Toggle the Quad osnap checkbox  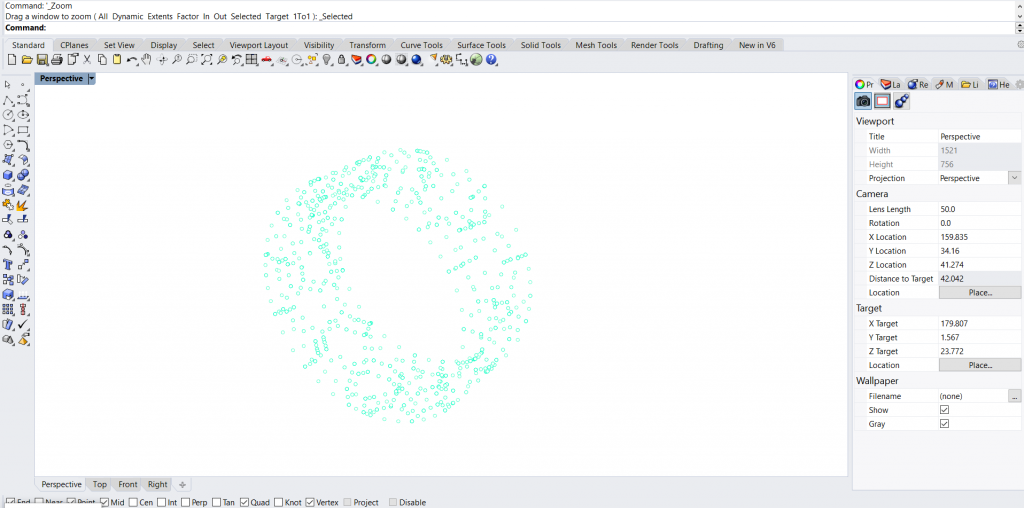tap(244, 502)
